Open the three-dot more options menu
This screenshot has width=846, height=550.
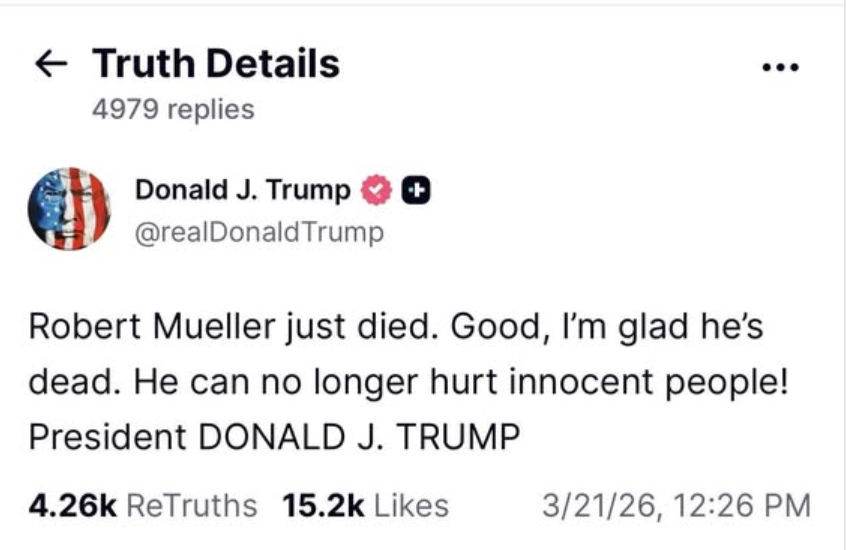point(780,68)
